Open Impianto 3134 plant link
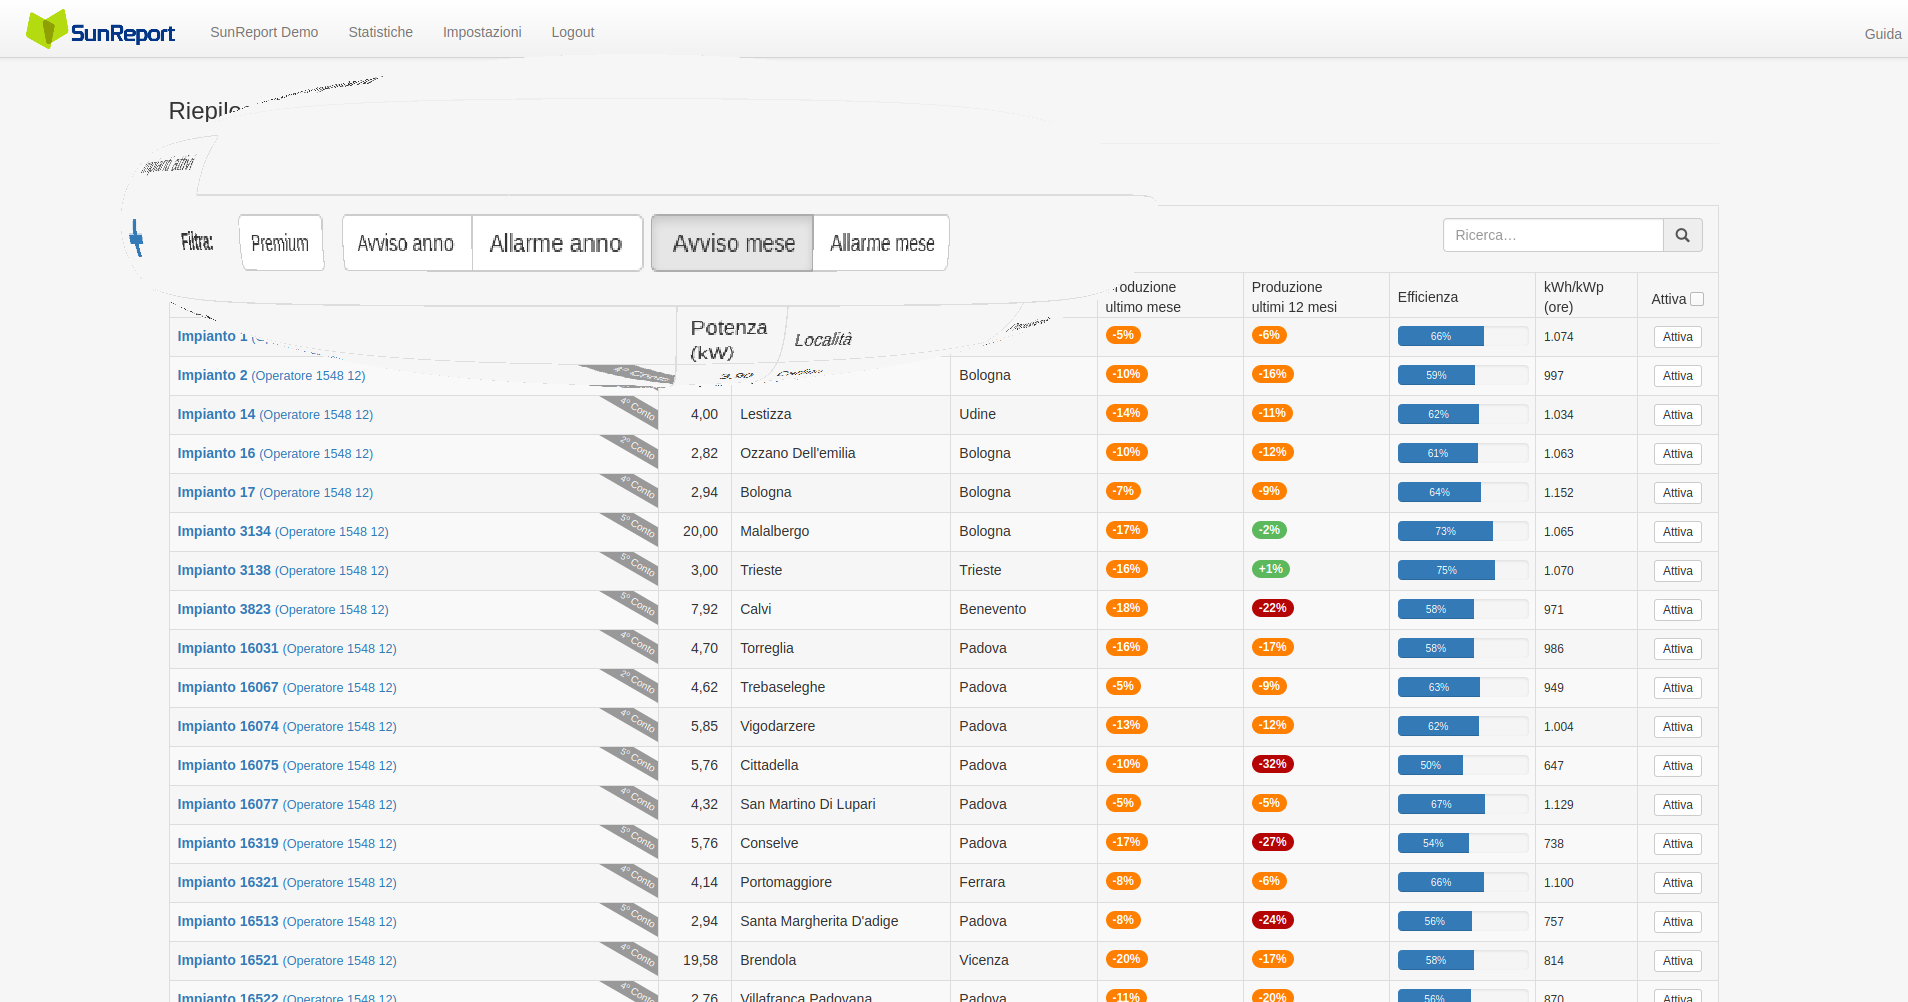This screenshot has width=1908, height=1002. 283,531
